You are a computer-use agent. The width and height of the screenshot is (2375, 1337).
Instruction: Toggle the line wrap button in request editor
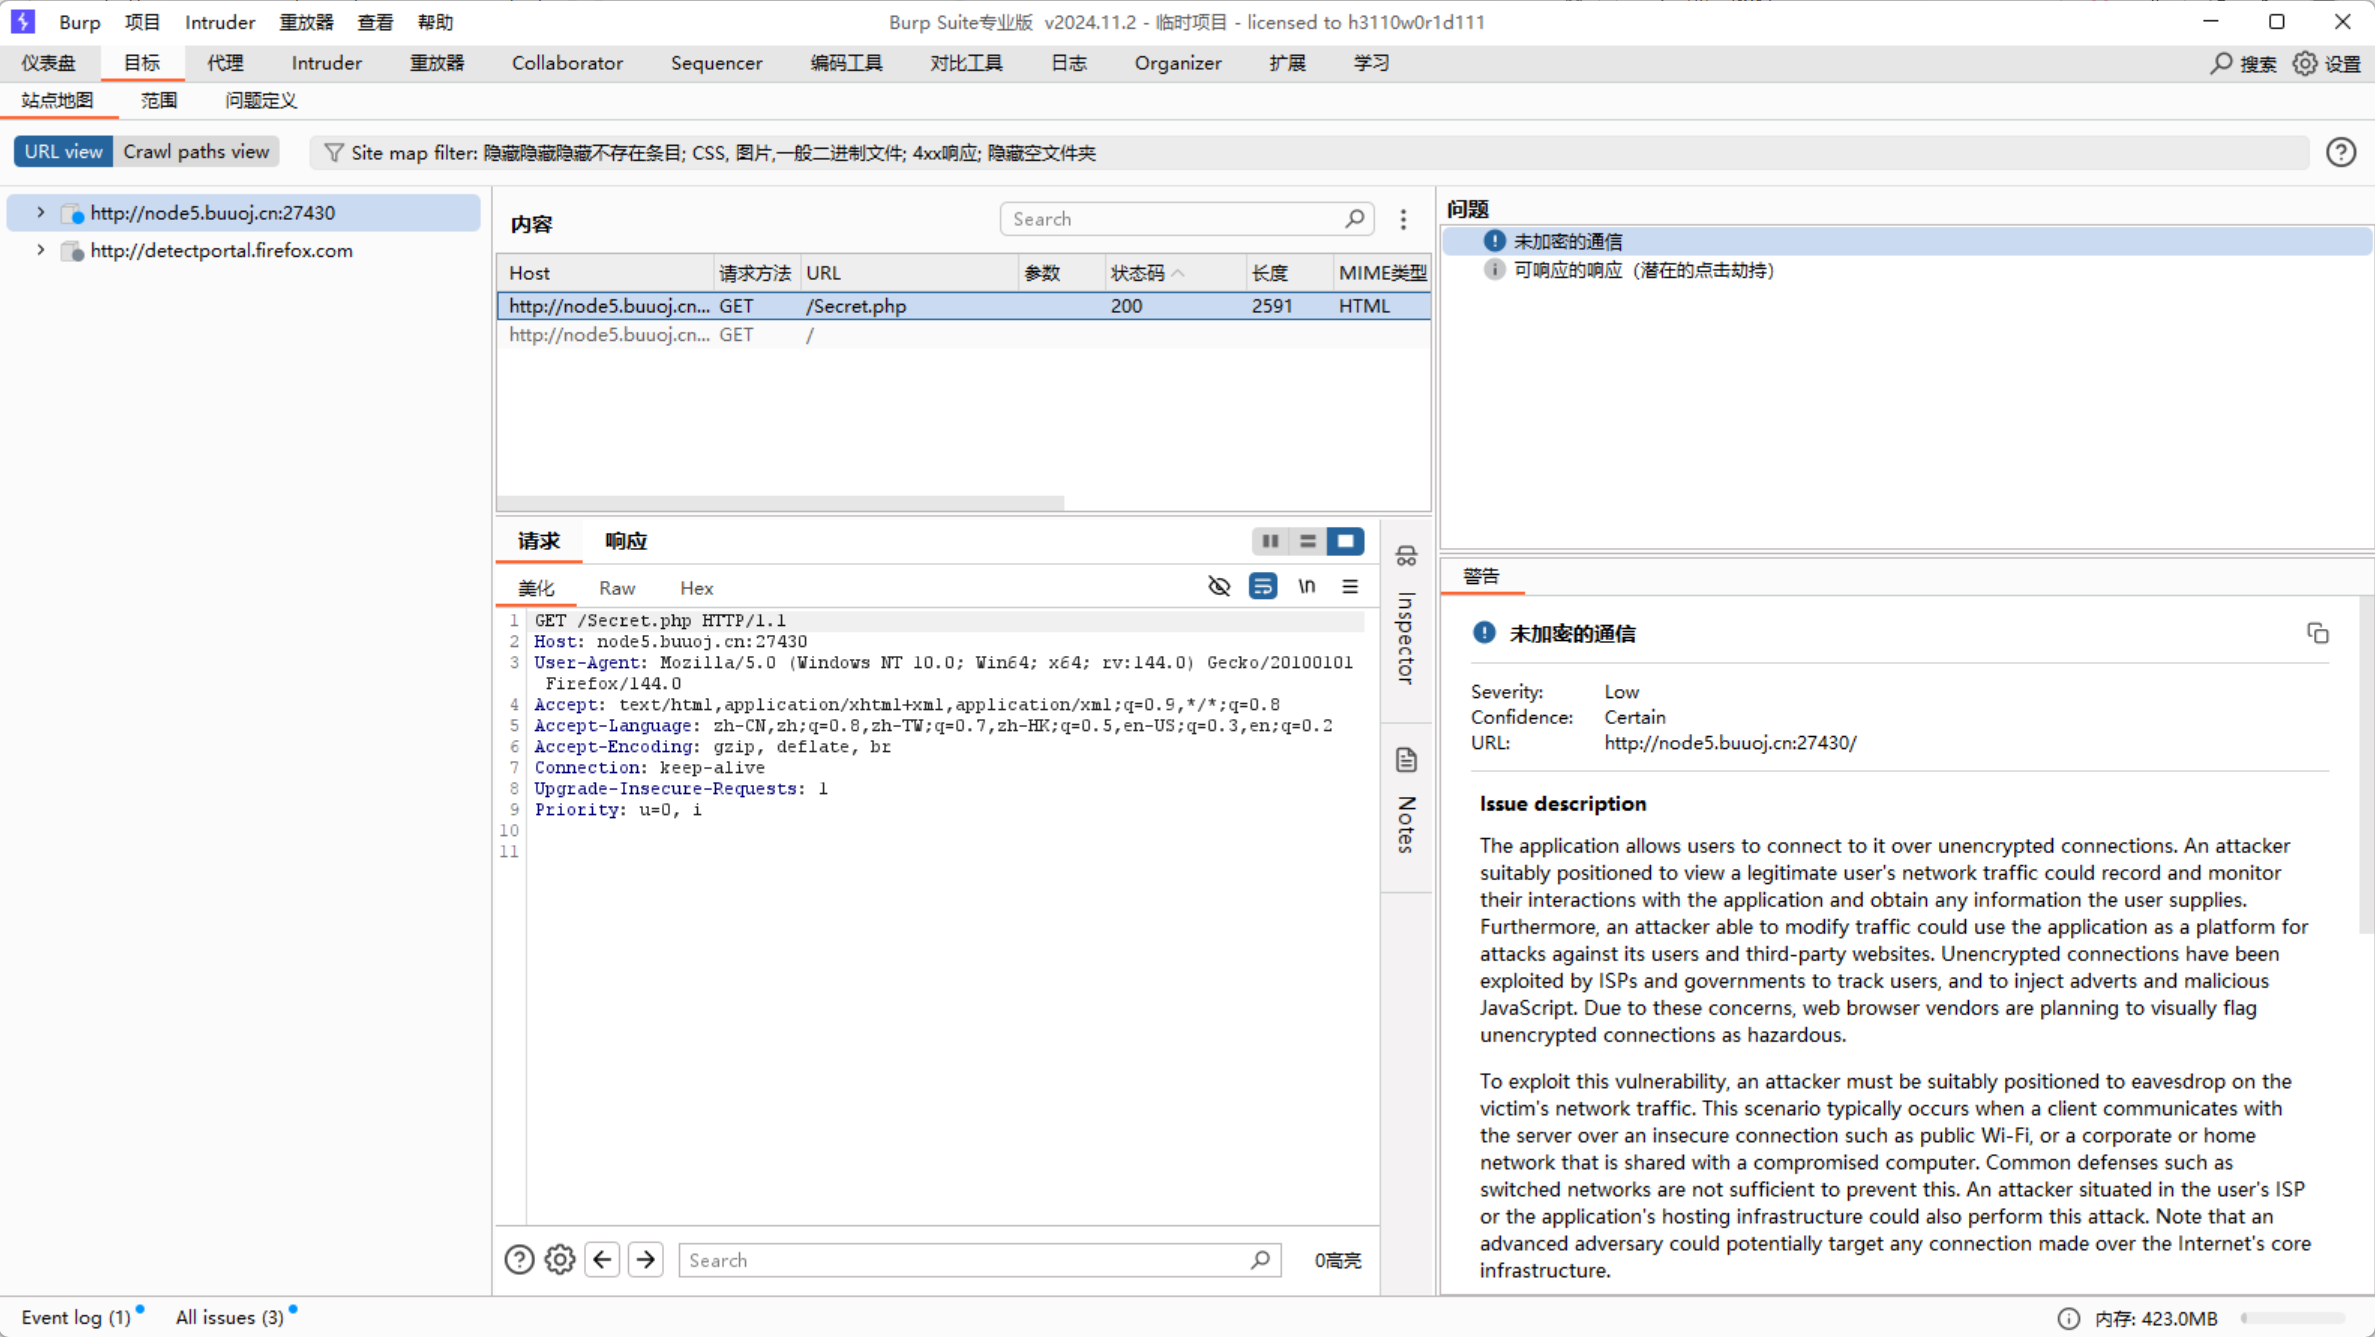click(x=1263, y=587)
